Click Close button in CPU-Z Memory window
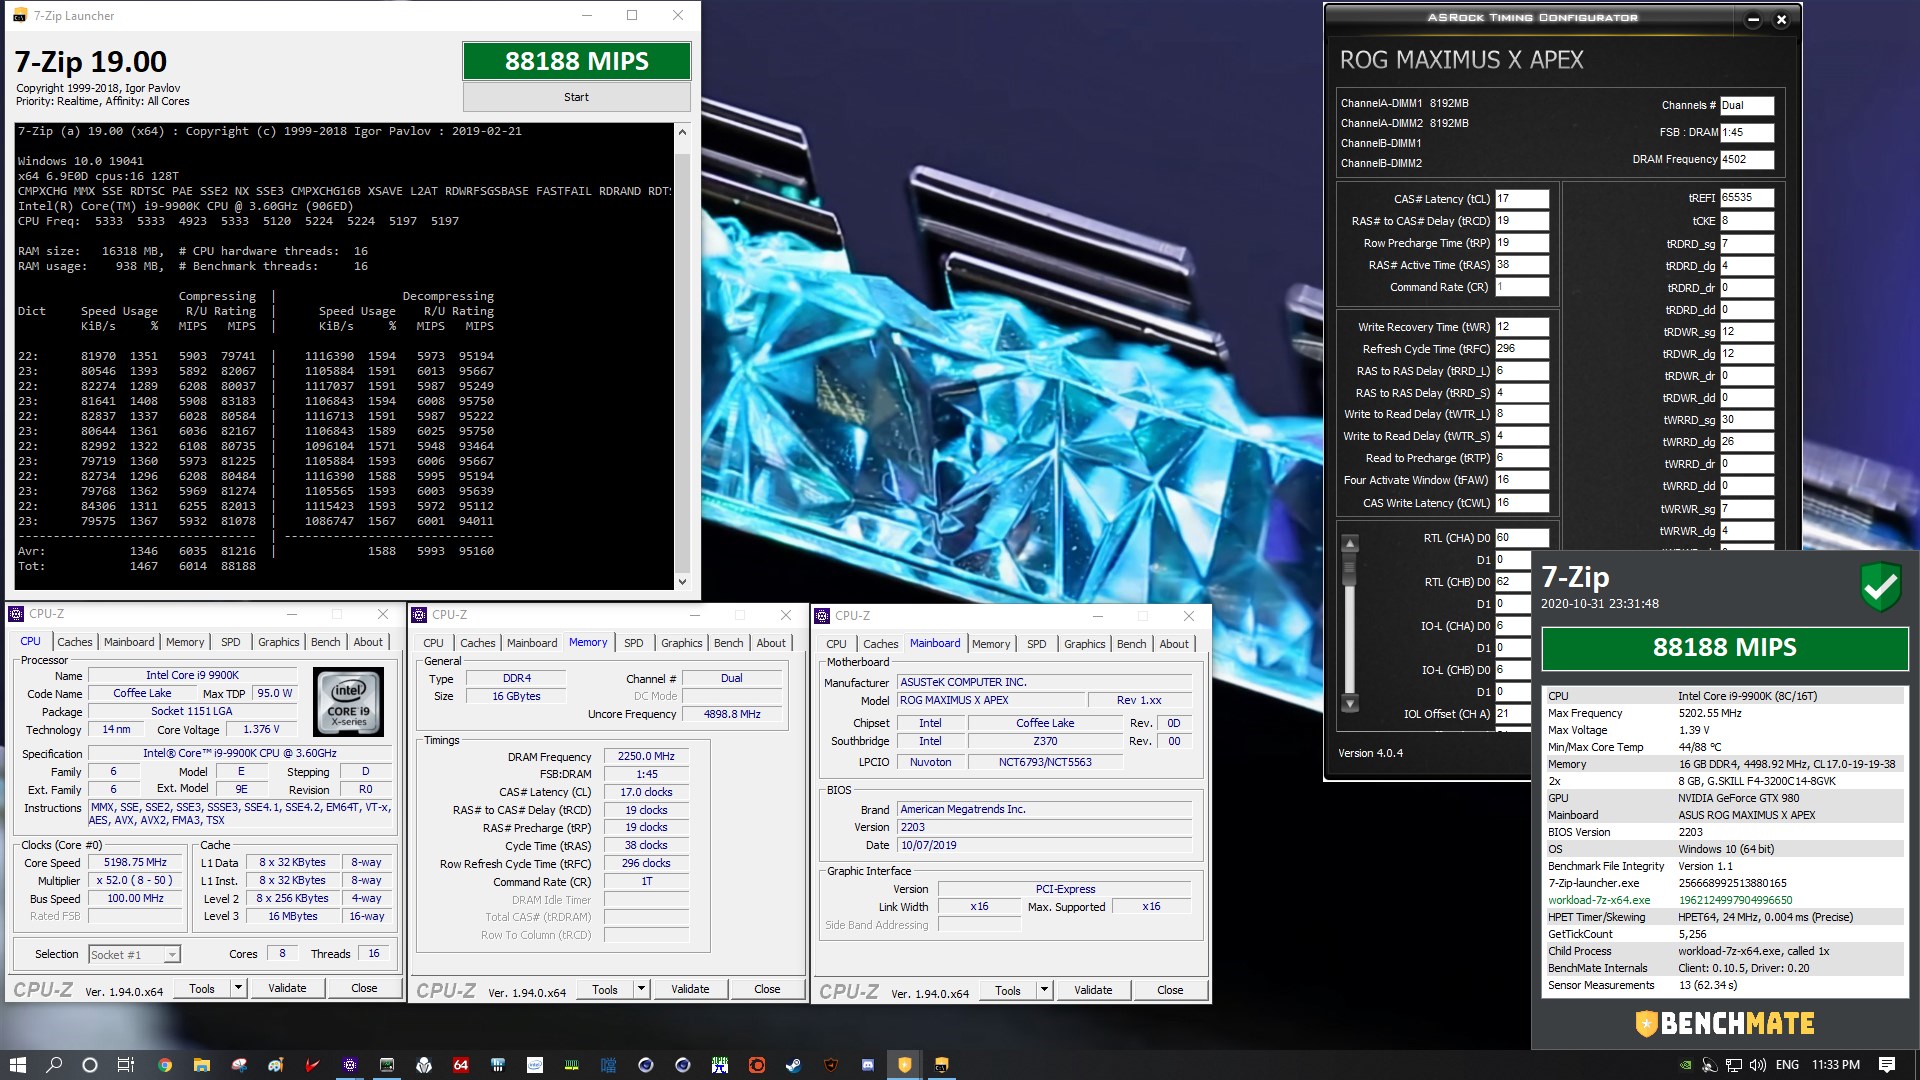Viewport: 1920px width, 1080px height. click(767, 989)
